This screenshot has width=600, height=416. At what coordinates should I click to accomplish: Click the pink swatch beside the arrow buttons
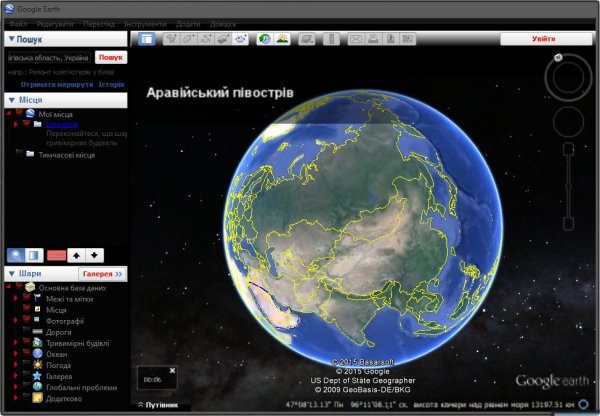(56, 255)
